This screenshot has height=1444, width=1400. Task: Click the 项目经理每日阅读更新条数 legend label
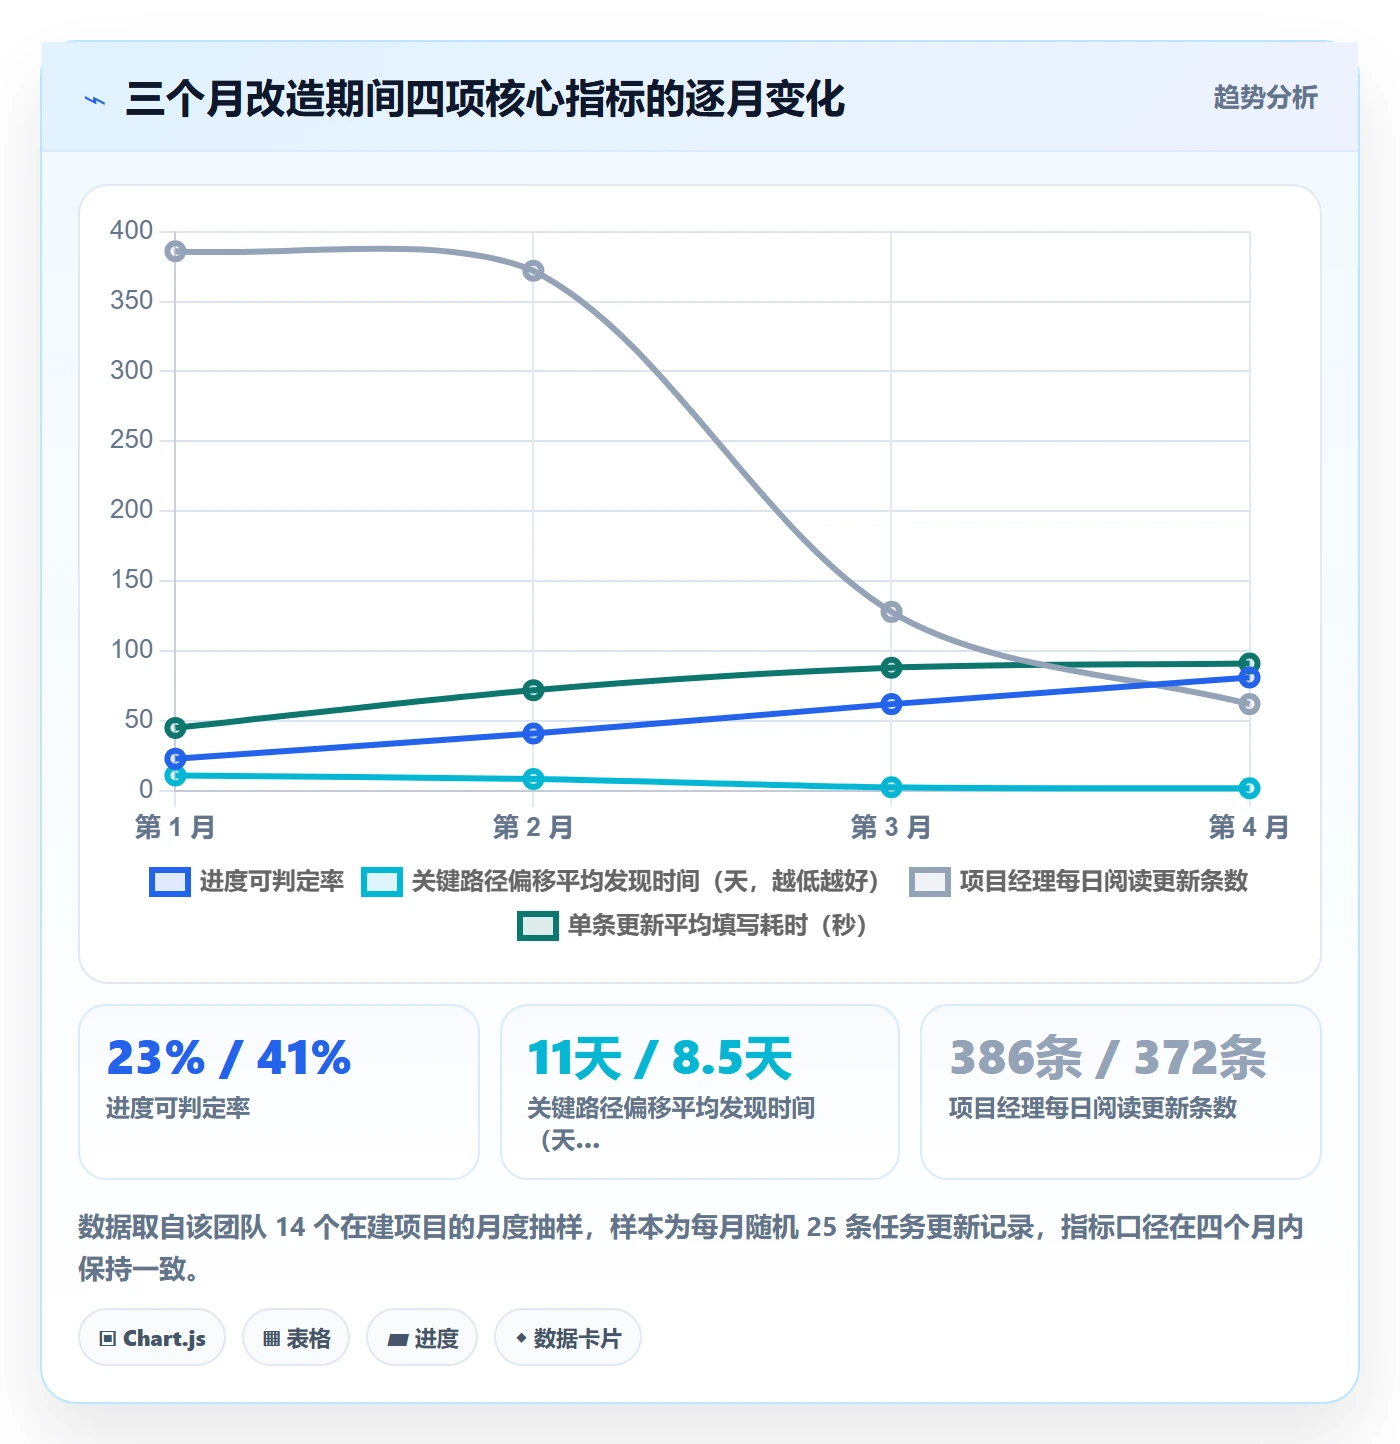coord(1104,881)
